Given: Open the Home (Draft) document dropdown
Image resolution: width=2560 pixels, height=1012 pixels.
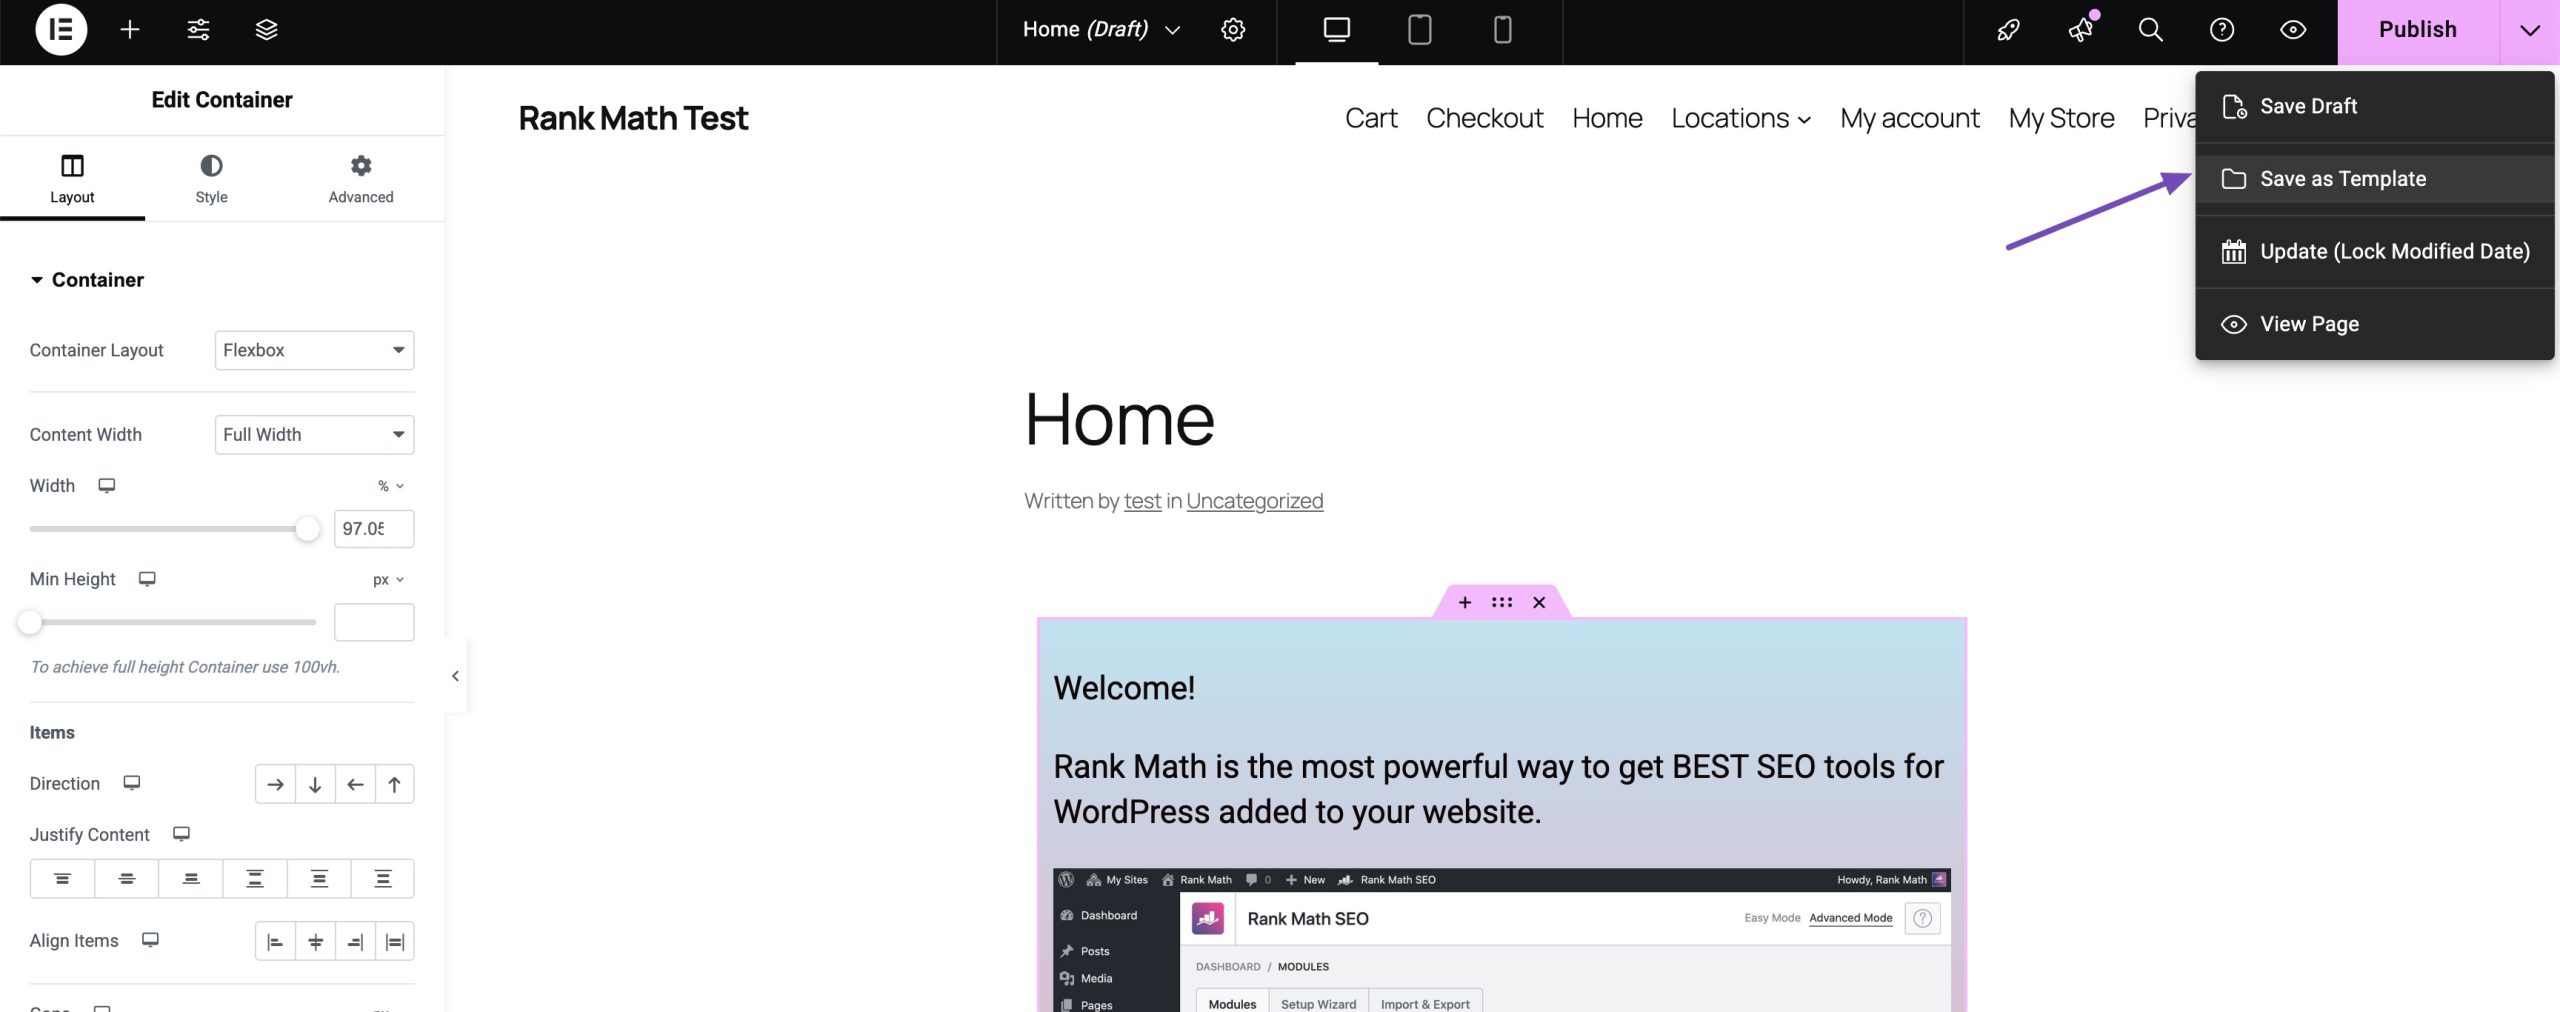Looking at the screenshot, I should (1101, 30).
